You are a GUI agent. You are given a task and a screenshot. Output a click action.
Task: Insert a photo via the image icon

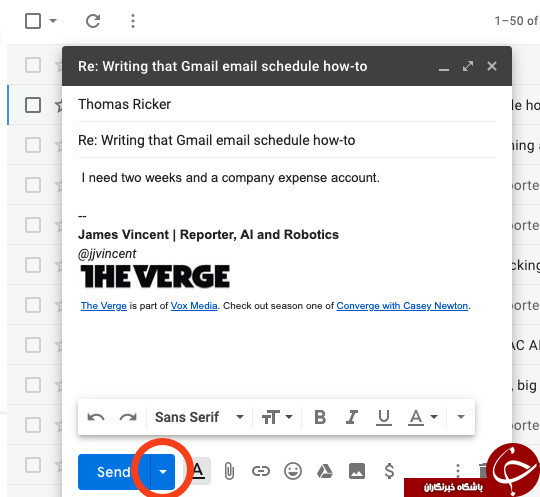[357, 471]
